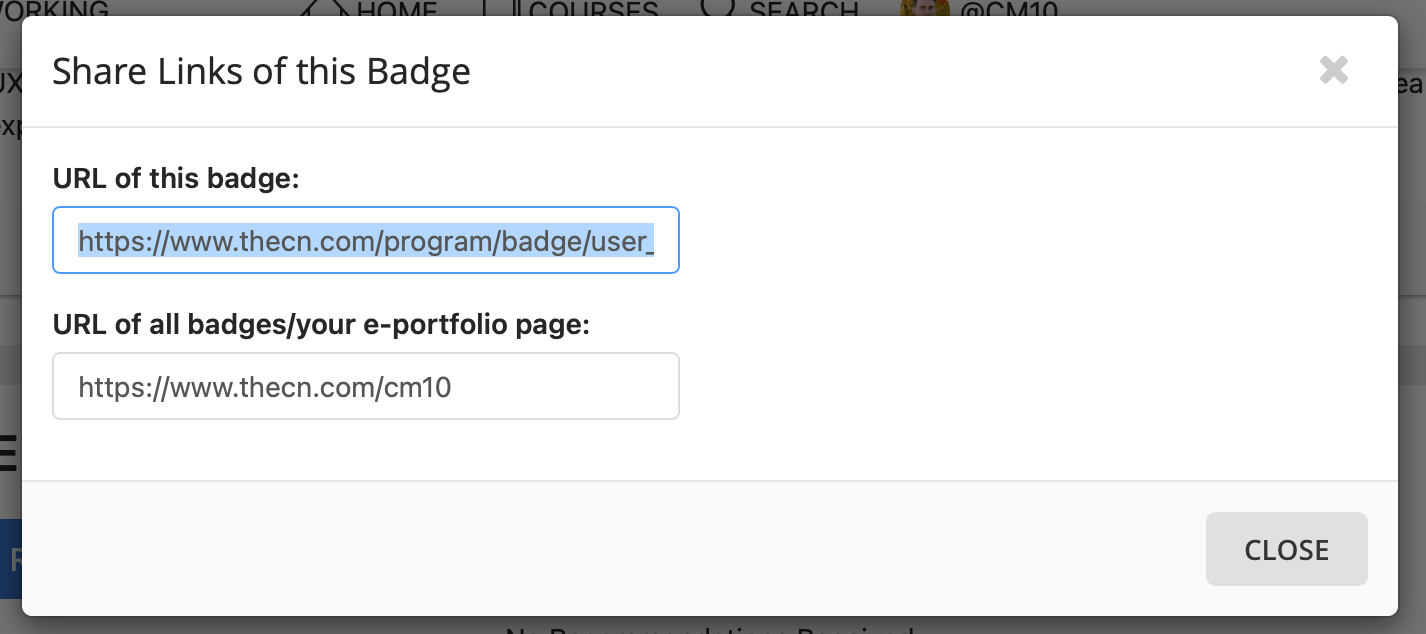This screenshot has height=634, width=1426.
Task: Click the highlighted thecn.com badge link text
Action: point(366,240)
